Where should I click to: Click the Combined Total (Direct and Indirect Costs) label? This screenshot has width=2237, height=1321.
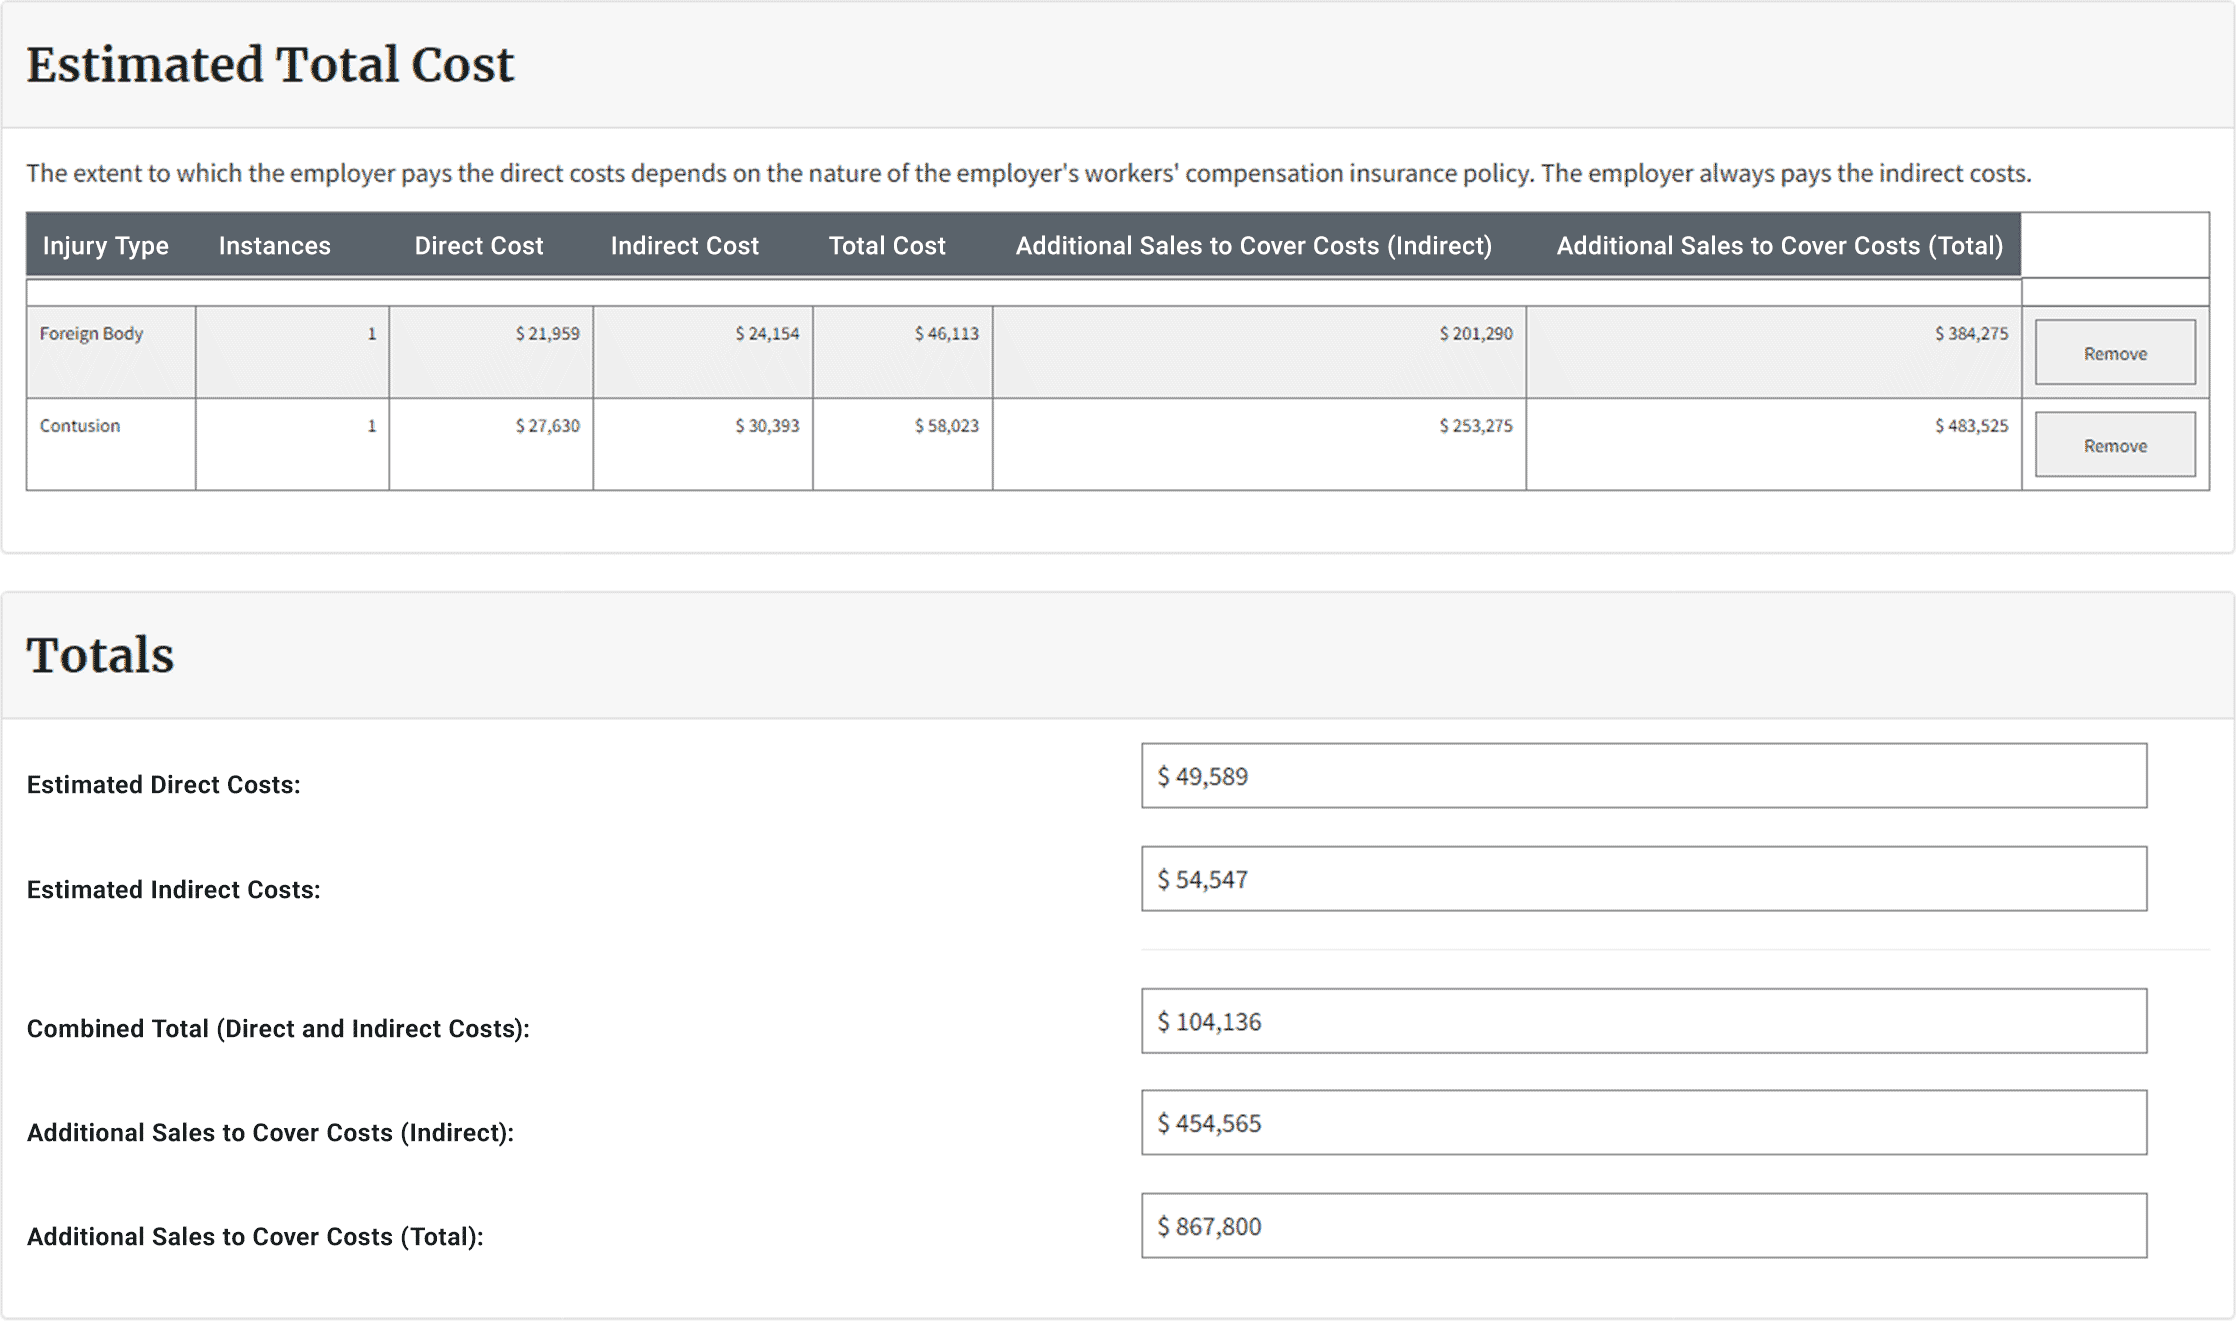pos(278,1029)
